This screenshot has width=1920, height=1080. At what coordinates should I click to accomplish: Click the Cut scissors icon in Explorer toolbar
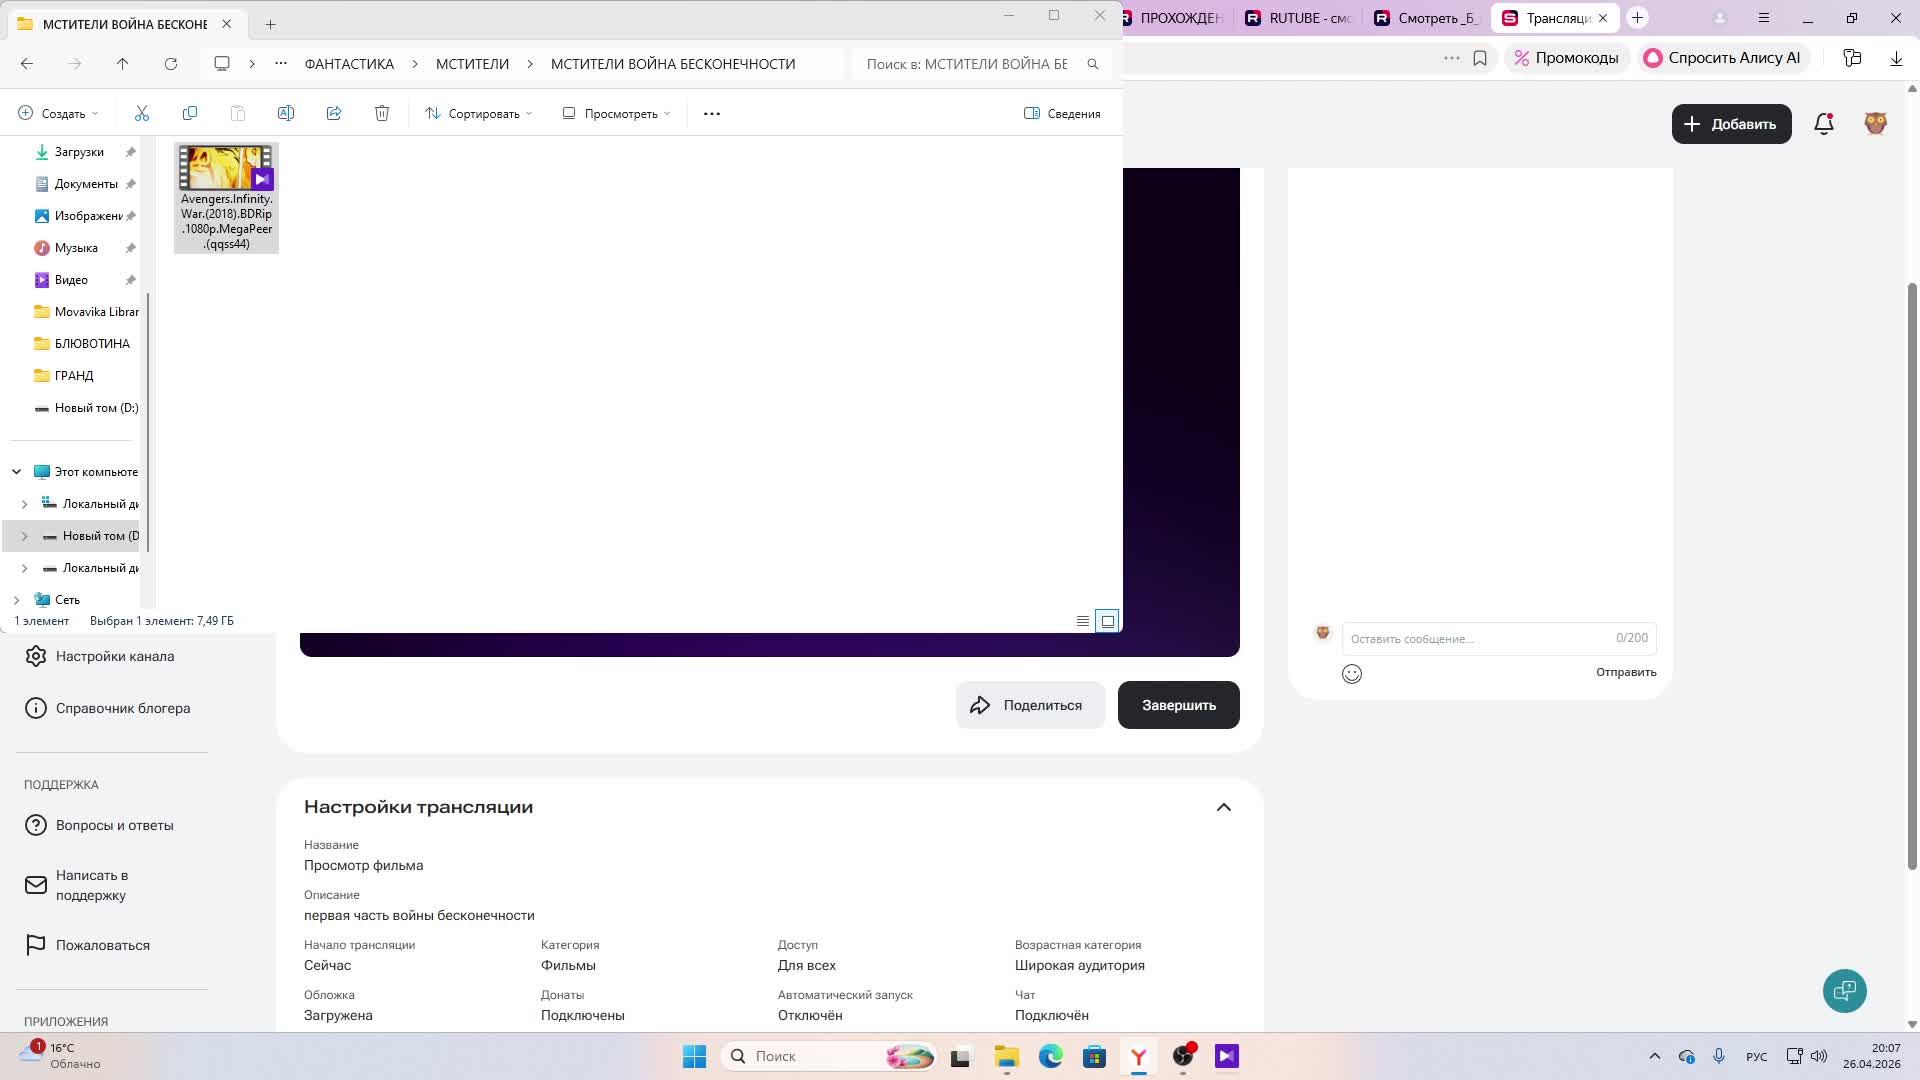[142, 114]
